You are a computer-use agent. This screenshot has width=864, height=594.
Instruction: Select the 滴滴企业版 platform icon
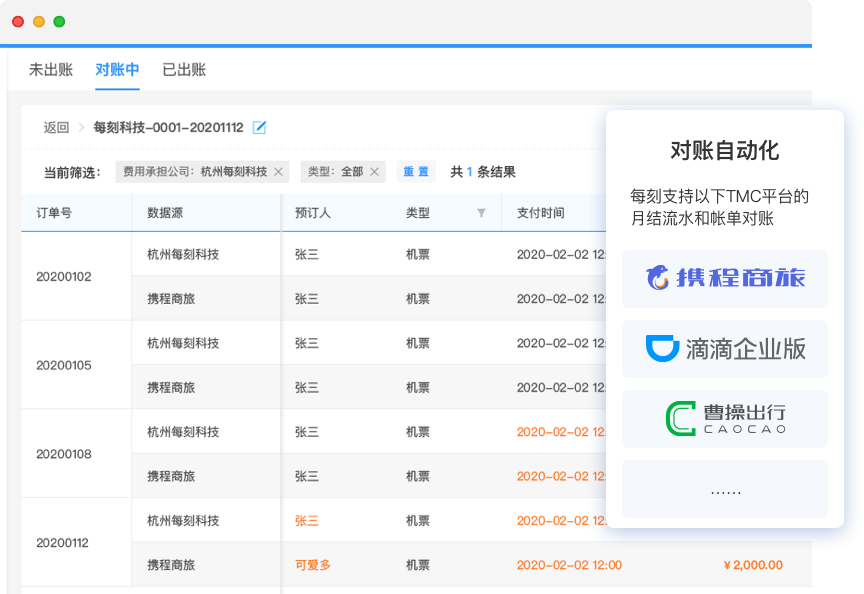[x=724, y=349]
